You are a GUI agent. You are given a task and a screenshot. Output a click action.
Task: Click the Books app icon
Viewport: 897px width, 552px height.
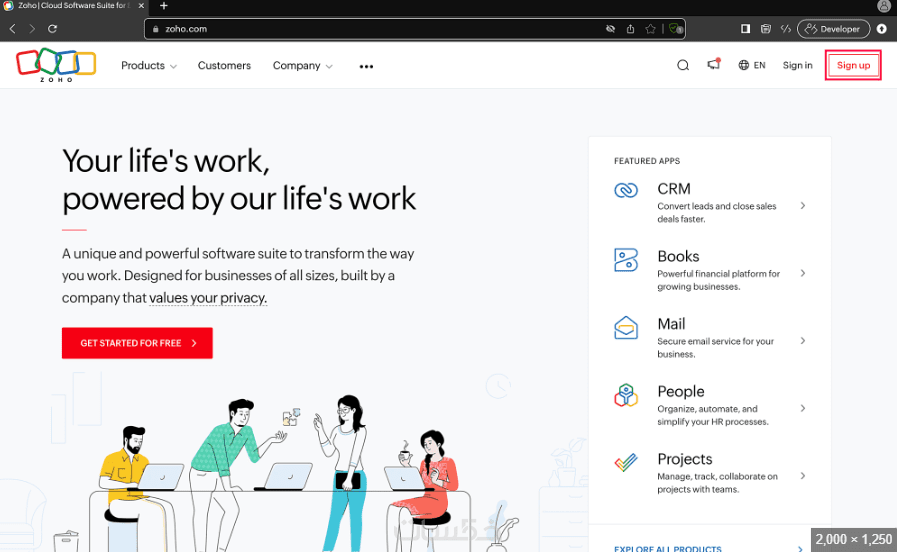(626, 260)
